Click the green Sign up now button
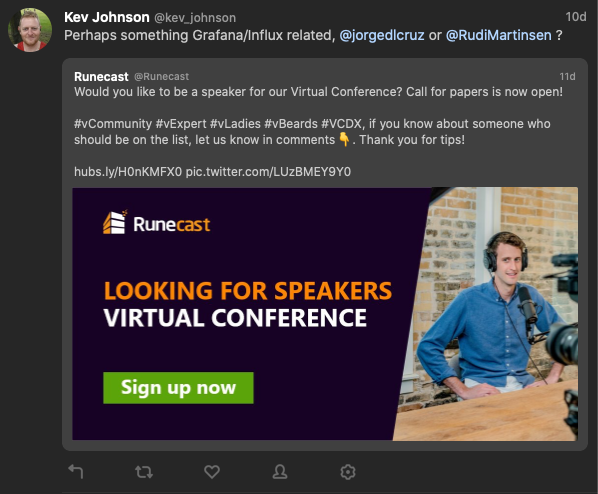Image resolution: width=598 pixels, height=494 pixels. click(x=178, y=388)
